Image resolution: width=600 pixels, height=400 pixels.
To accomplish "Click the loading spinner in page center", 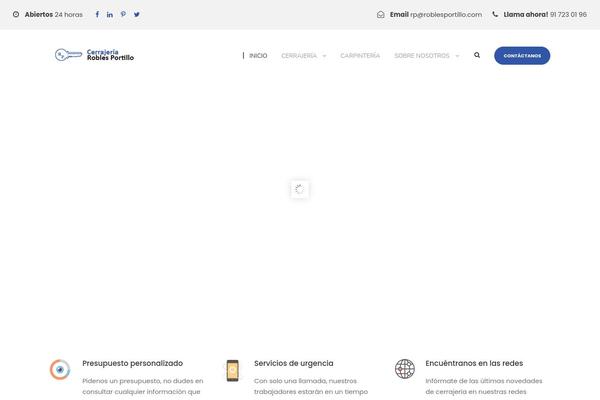I will pos(300,189).
